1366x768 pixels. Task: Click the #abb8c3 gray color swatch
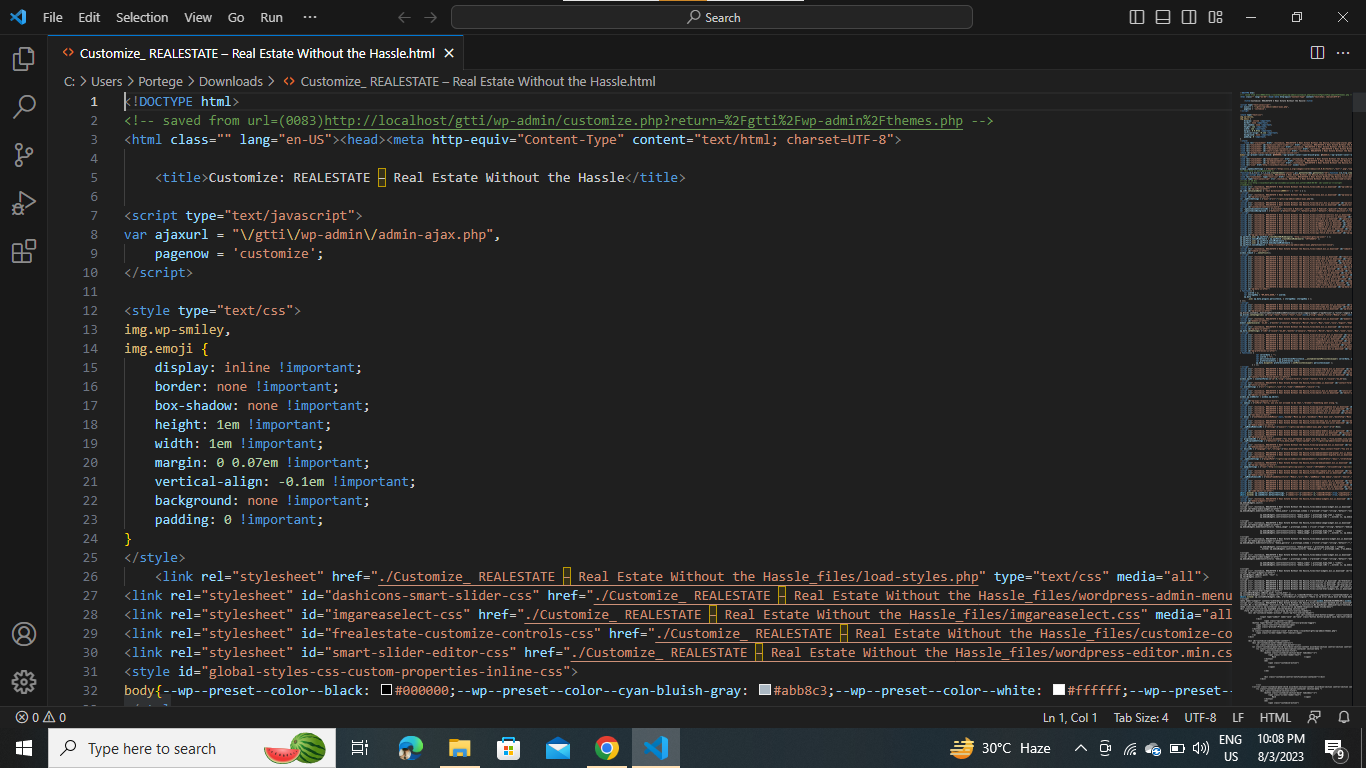click(765, 690)
